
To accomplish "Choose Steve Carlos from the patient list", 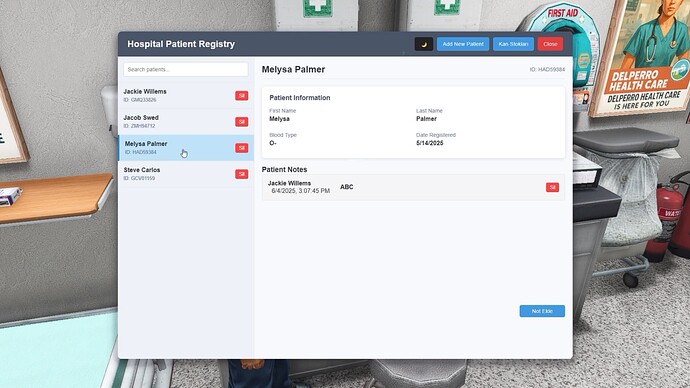I will [x=186, y=174].
